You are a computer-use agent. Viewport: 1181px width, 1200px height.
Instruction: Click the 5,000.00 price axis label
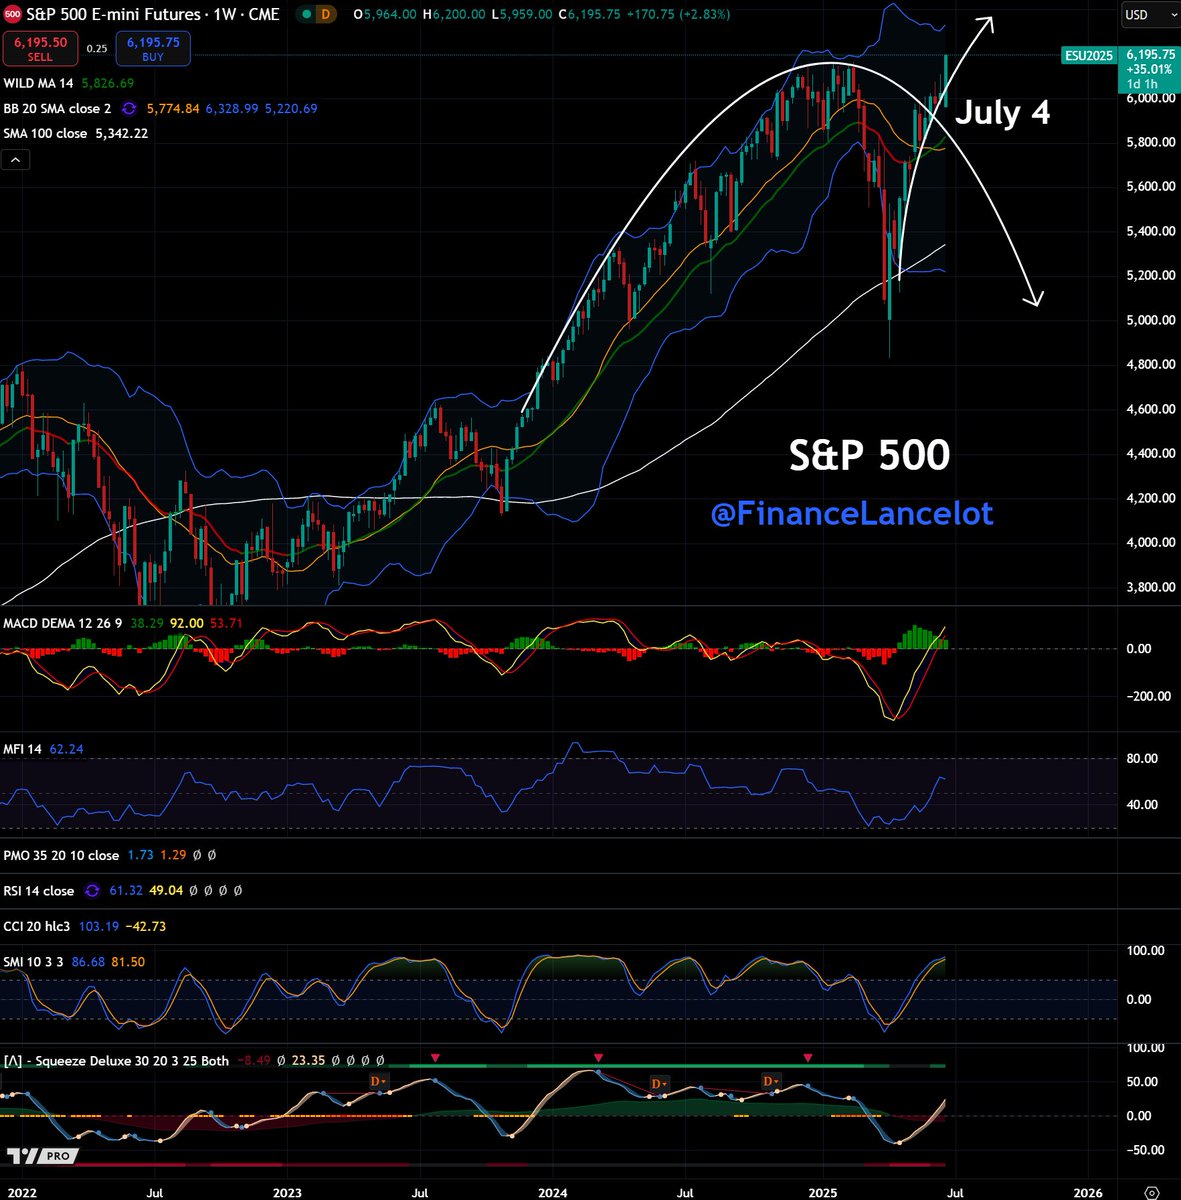[x=1149, y=320]
